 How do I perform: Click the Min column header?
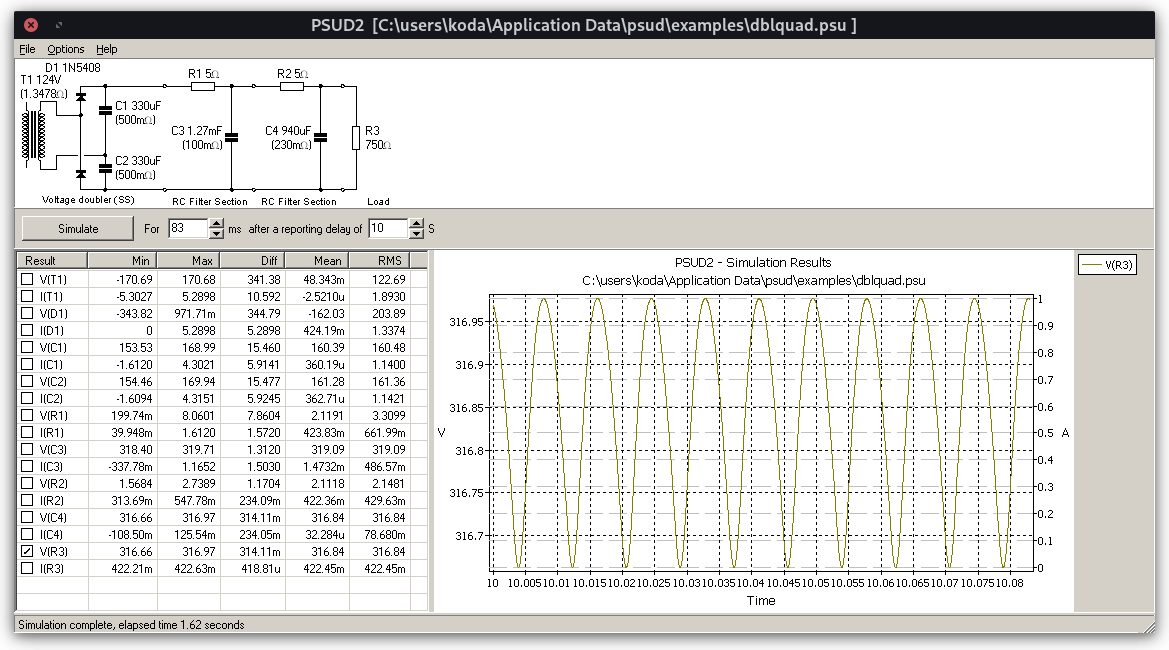[x=122, y=260]
